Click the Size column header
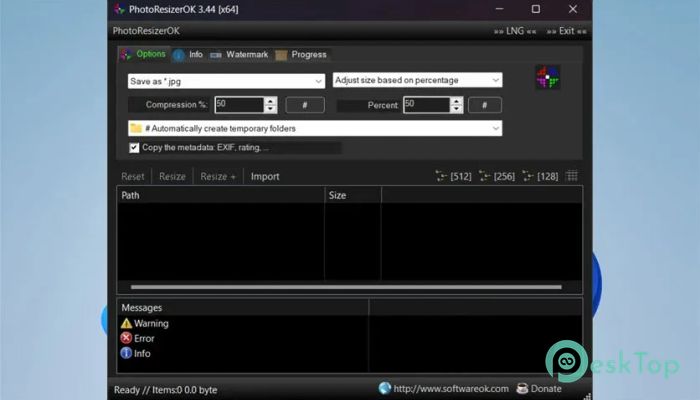Viewport: 700px width, 400px height. point(353,195)
